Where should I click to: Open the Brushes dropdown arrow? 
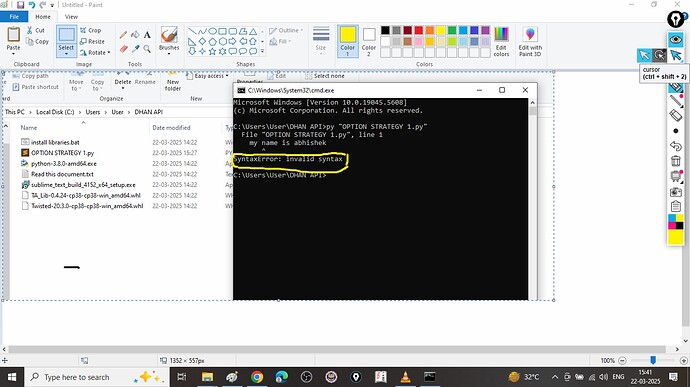pos(169,54)
